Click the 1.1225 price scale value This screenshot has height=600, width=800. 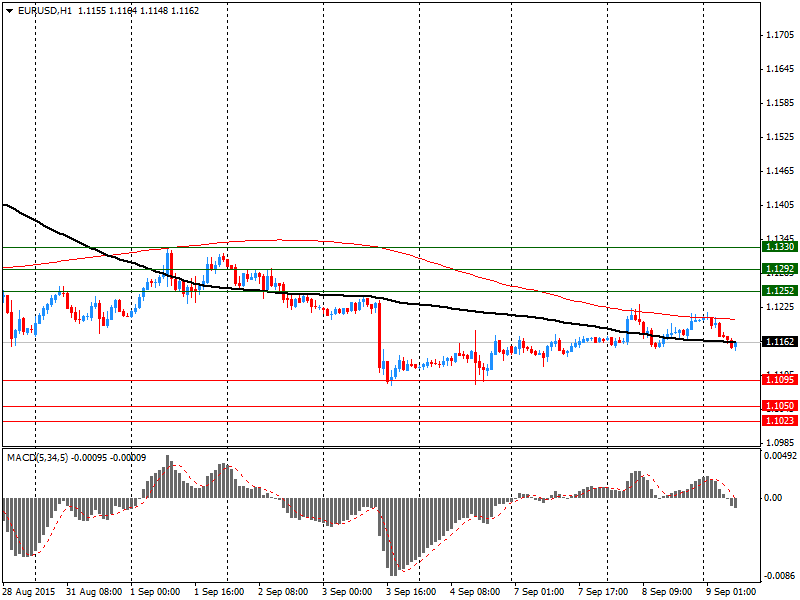pyautogui.click(x=780, y=307)
